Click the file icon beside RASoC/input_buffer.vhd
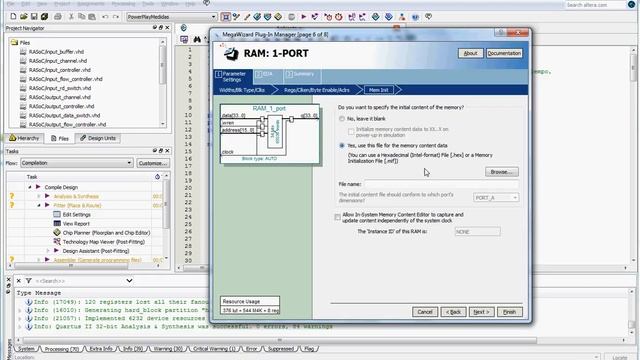Image resolution: width=640 pixels, height=360 pixels. (23, 52)
